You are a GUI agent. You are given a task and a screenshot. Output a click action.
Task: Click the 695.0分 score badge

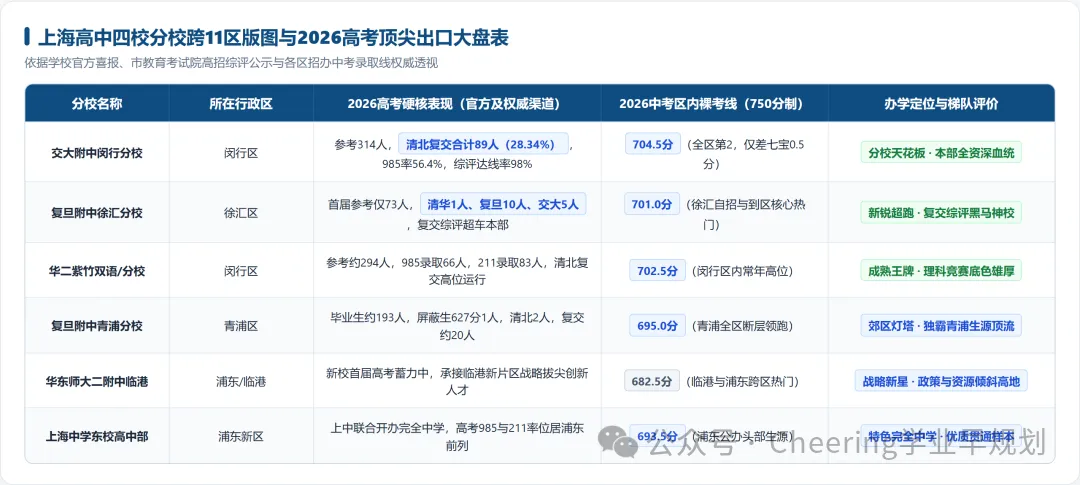(657, 326)
